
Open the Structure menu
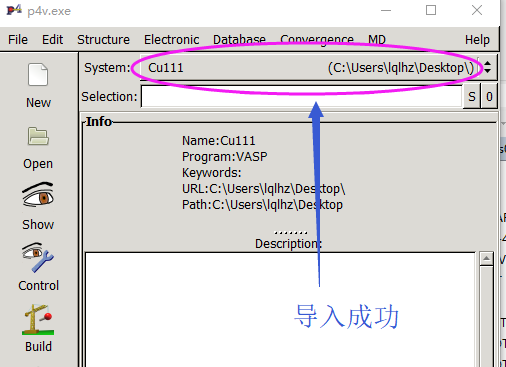(x=103, y=40)
